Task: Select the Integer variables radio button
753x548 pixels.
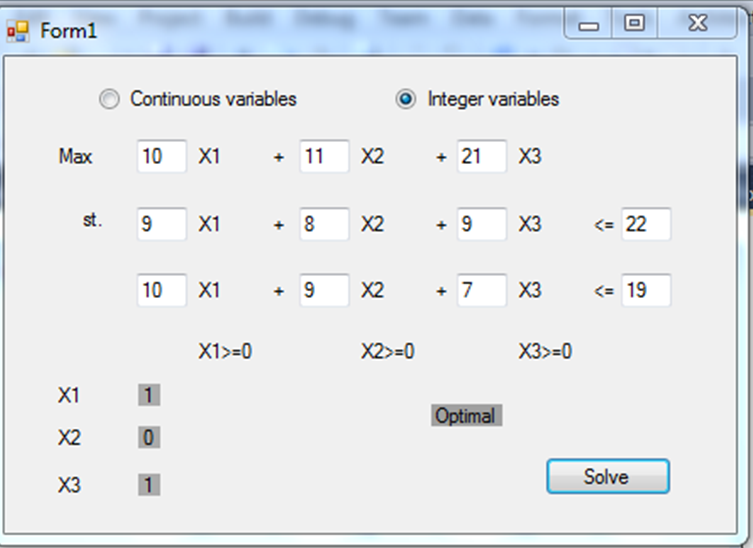Action: 406,99
